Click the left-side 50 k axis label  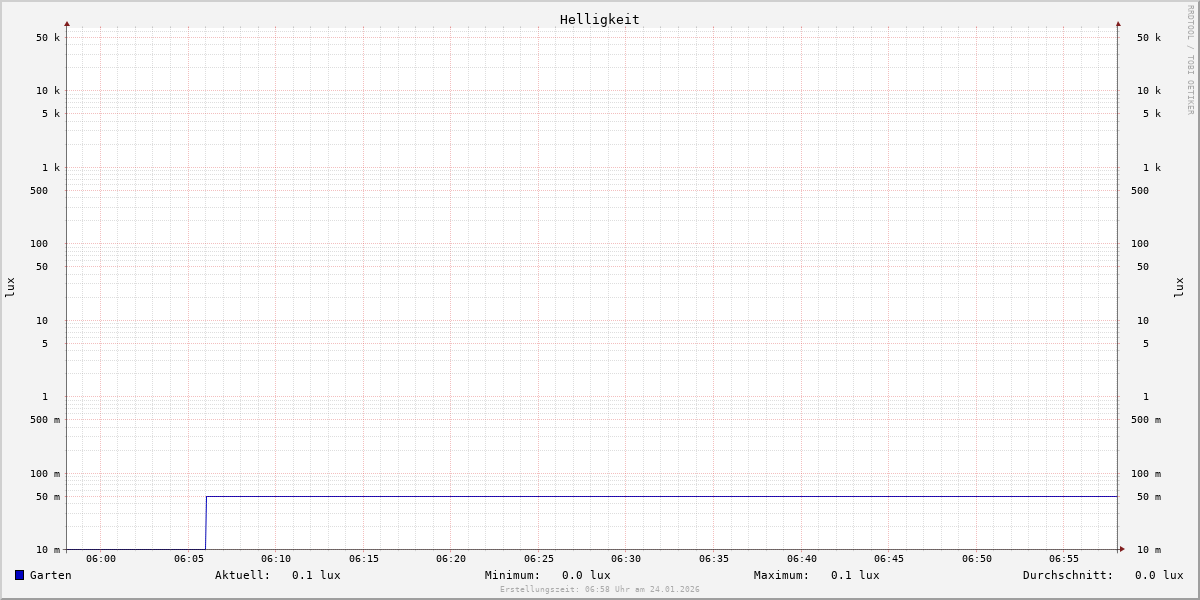click(48, 38)
